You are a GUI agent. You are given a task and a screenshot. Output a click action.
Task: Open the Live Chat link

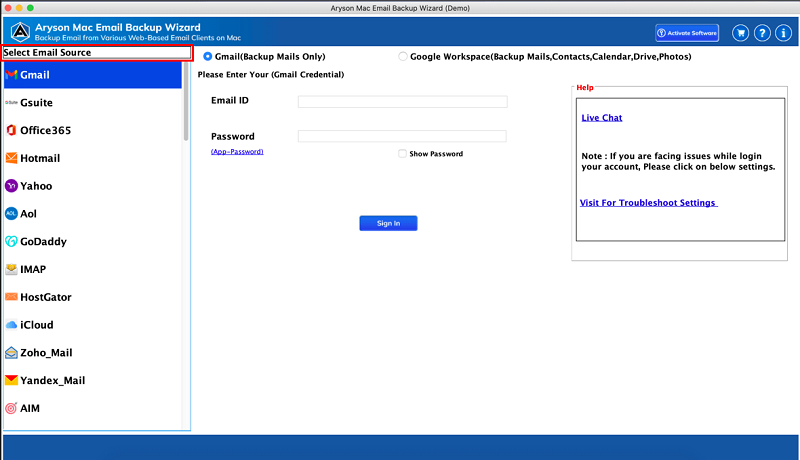pyautogui.click(x=602, y=118)
